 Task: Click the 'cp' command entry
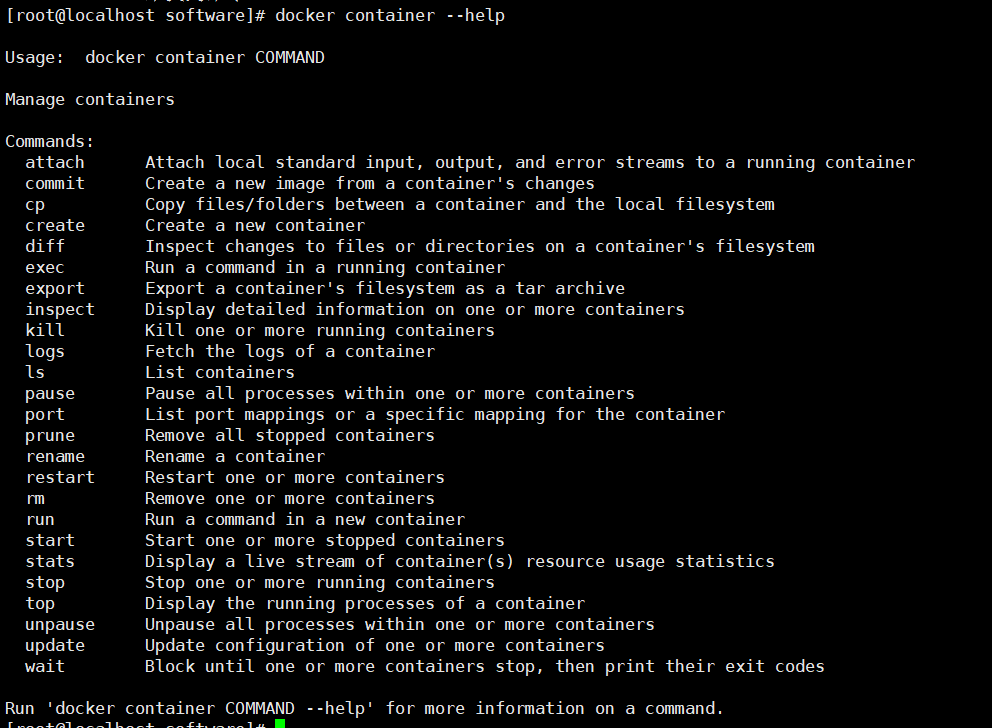coord(35,204)
